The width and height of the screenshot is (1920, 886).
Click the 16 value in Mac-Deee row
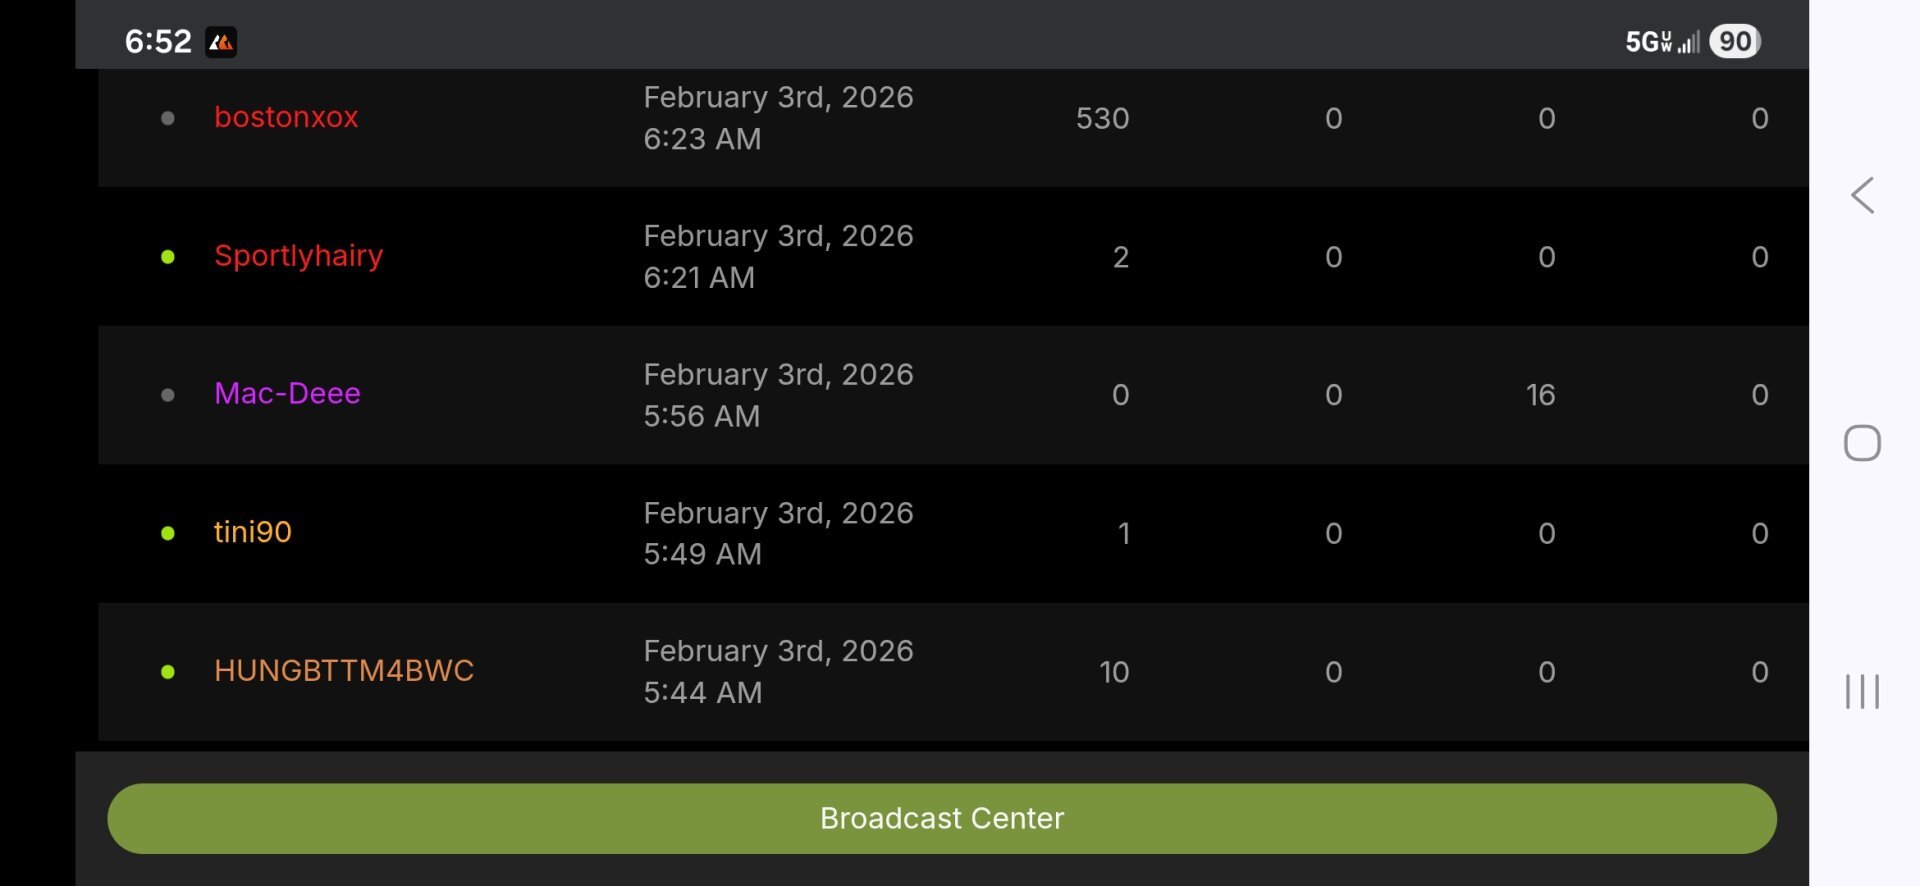point(1540,395)
